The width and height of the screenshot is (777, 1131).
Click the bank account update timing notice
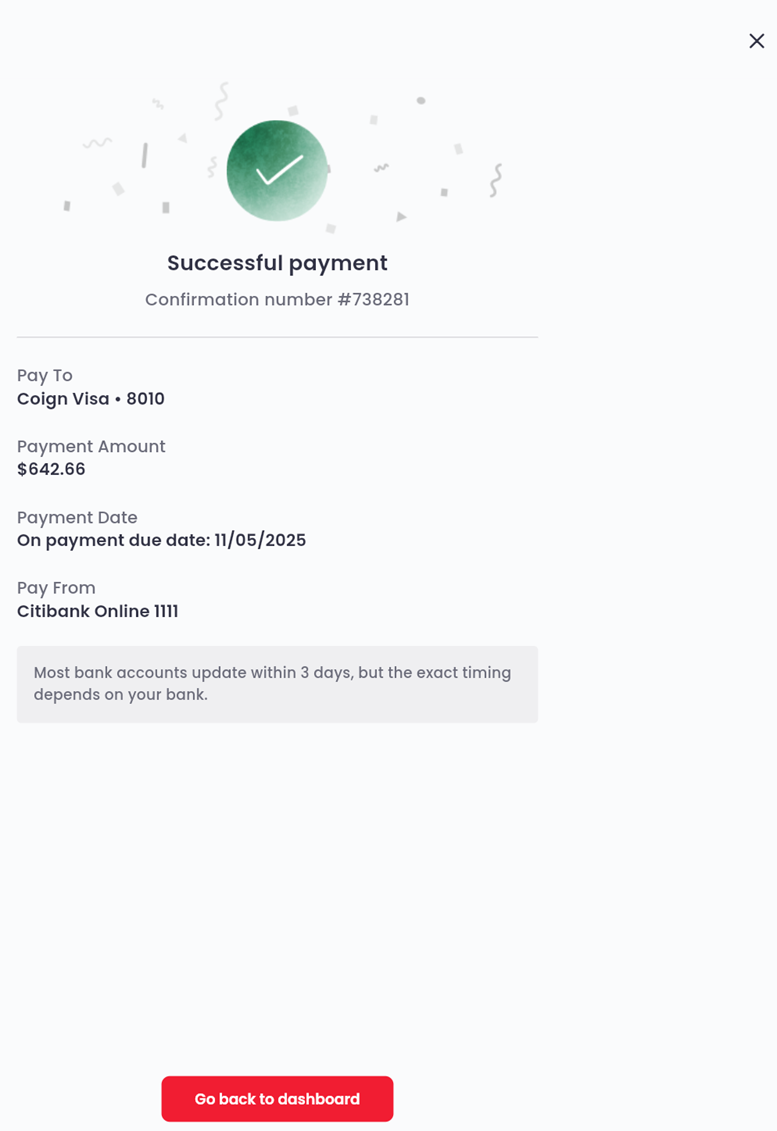click(277, 684)
